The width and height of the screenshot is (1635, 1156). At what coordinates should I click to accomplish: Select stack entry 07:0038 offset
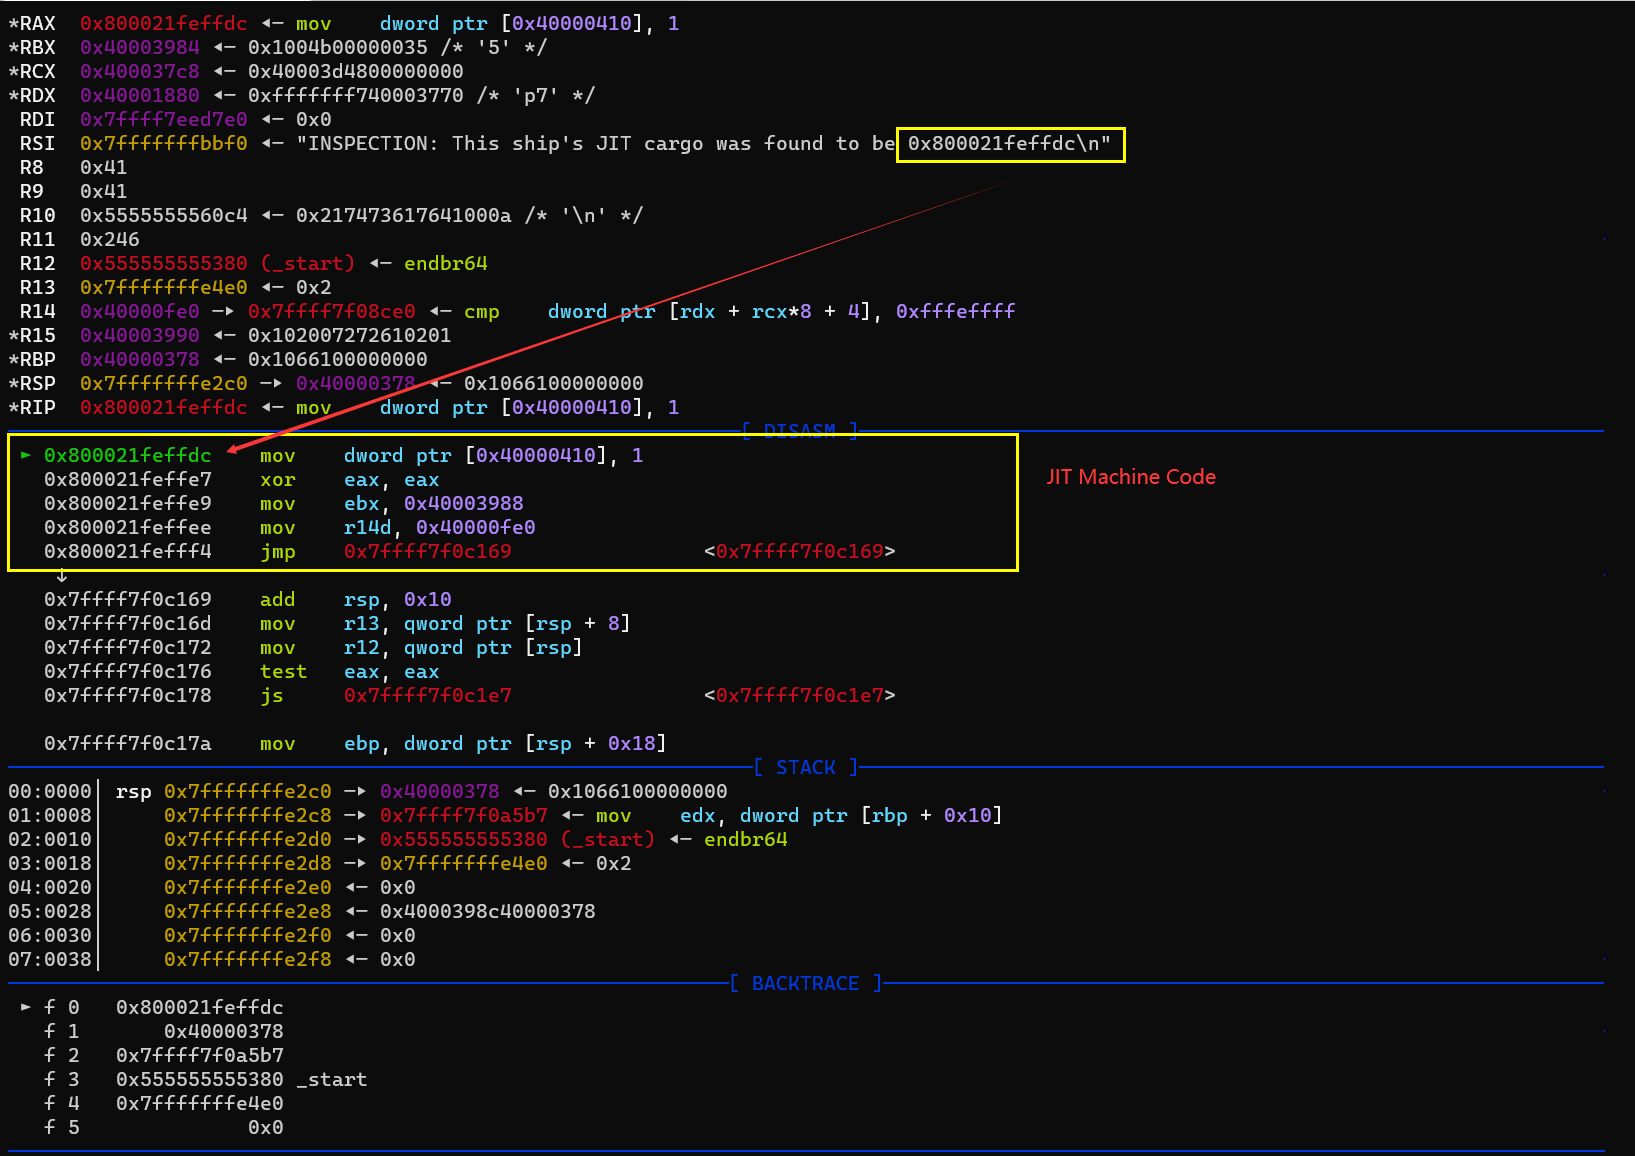point(50,959)
